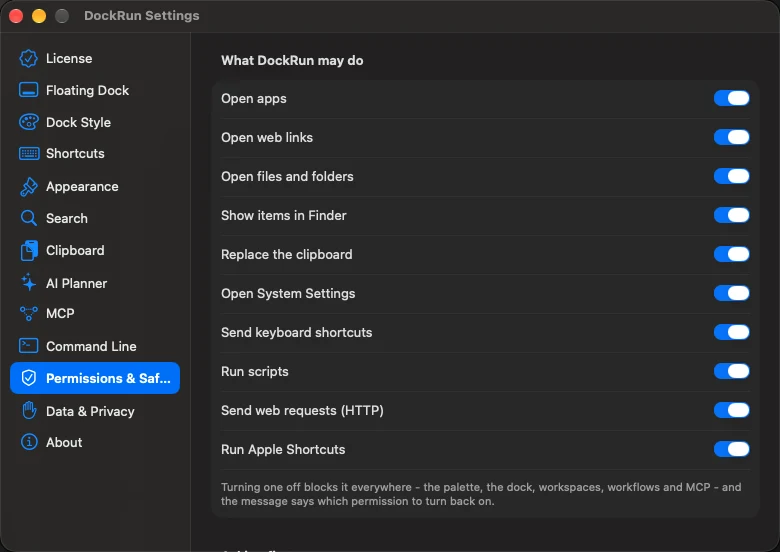
Task: Select Permissions & Safety sidebar item
Action: 95,378
